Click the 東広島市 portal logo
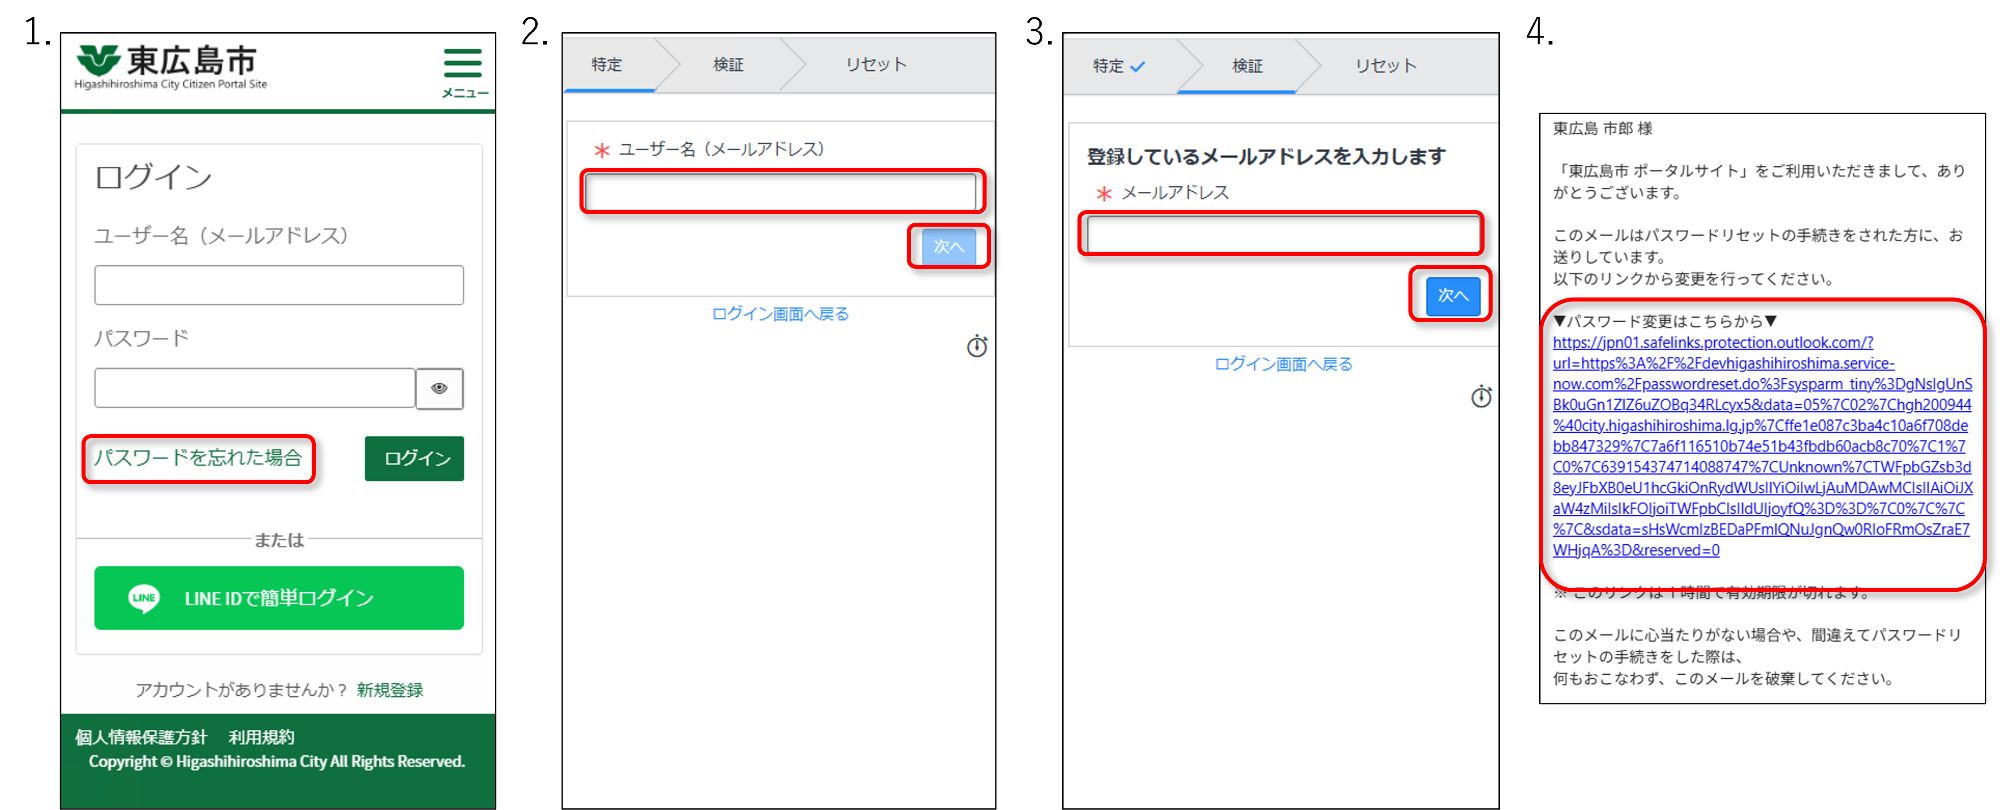This screenshot has width=2000, height=810. (171, 67)
